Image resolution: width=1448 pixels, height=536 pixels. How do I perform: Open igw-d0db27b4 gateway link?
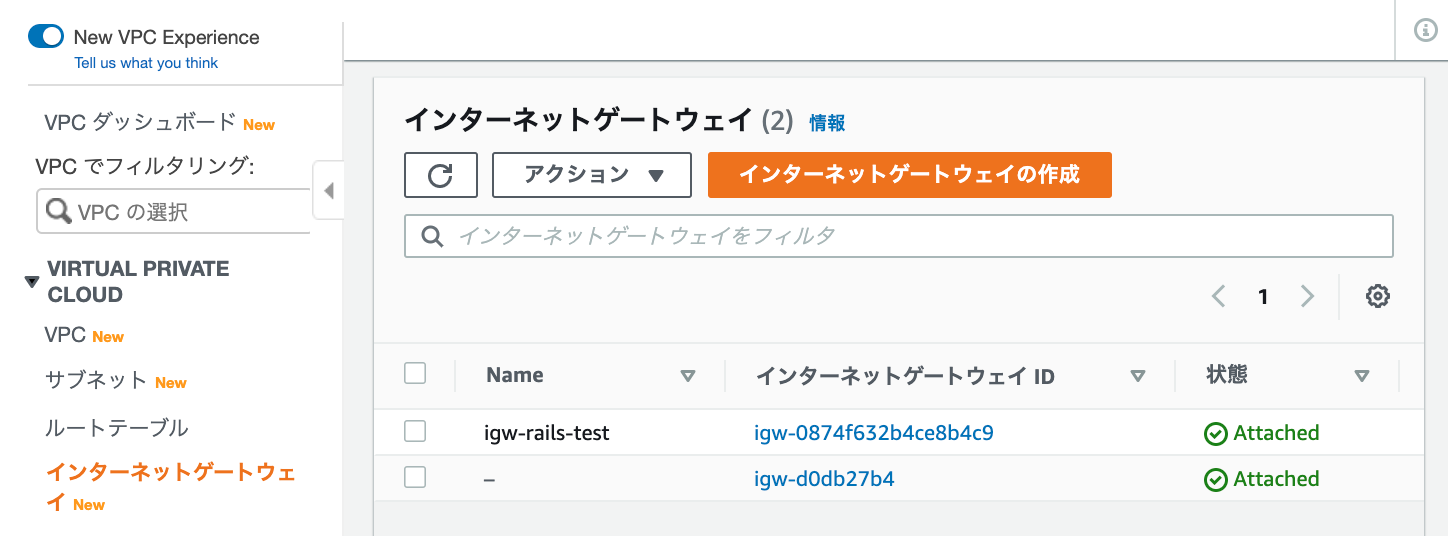point(824,479)
